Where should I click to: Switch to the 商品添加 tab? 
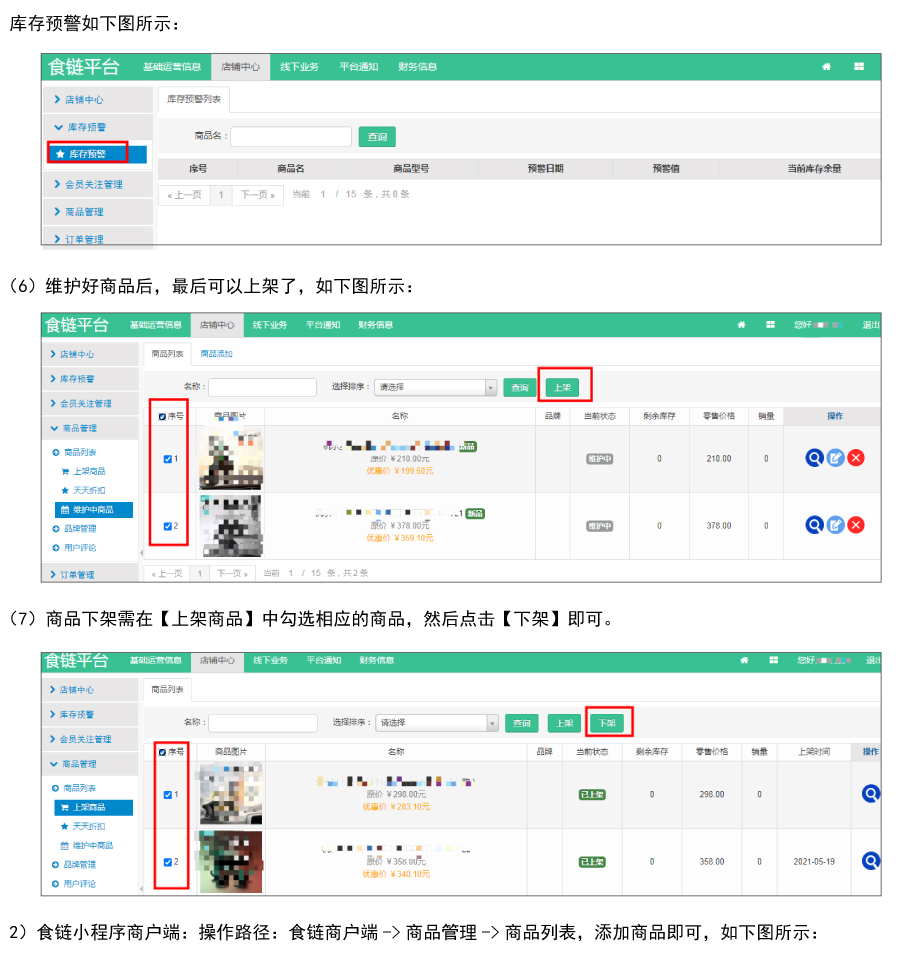click(216, 353)
